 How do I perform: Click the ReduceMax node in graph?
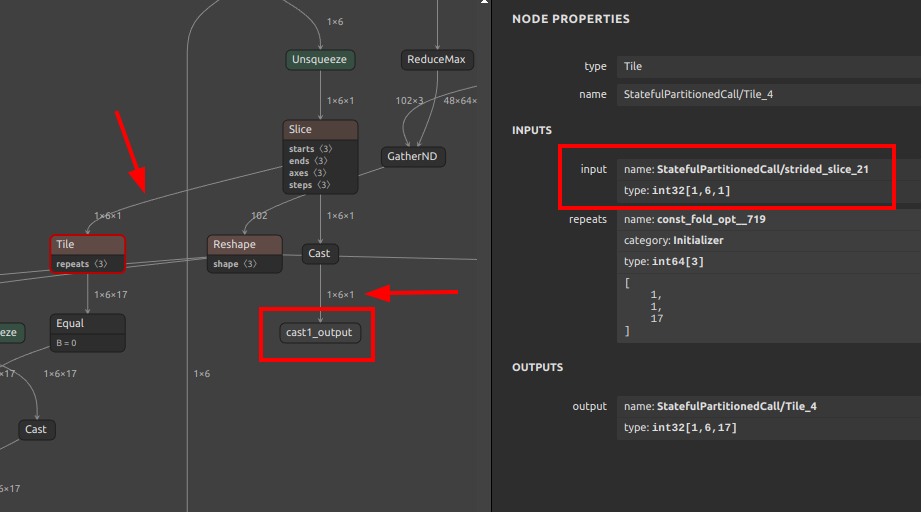(437, 60)
